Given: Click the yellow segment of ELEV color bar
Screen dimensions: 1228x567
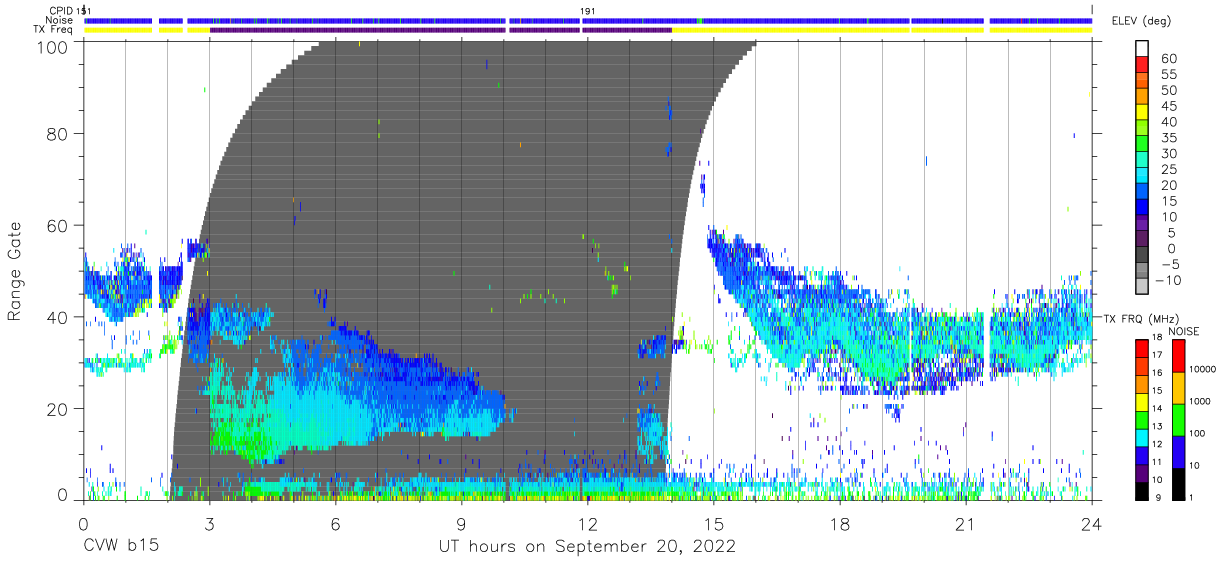Looking at the screenshot, I should pos(1143,110).
